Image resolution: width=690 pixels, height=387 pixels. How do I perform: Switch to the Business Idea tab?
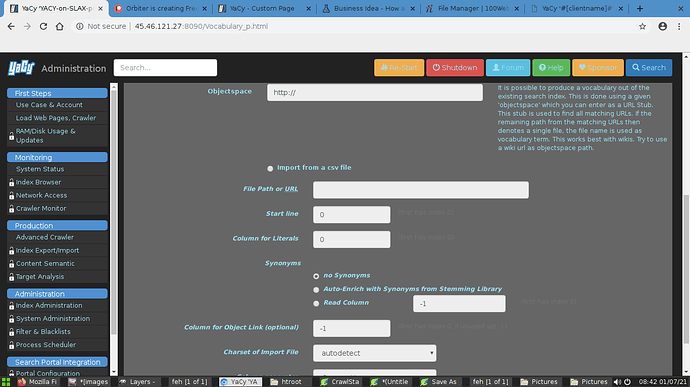(x=369, y=8)
